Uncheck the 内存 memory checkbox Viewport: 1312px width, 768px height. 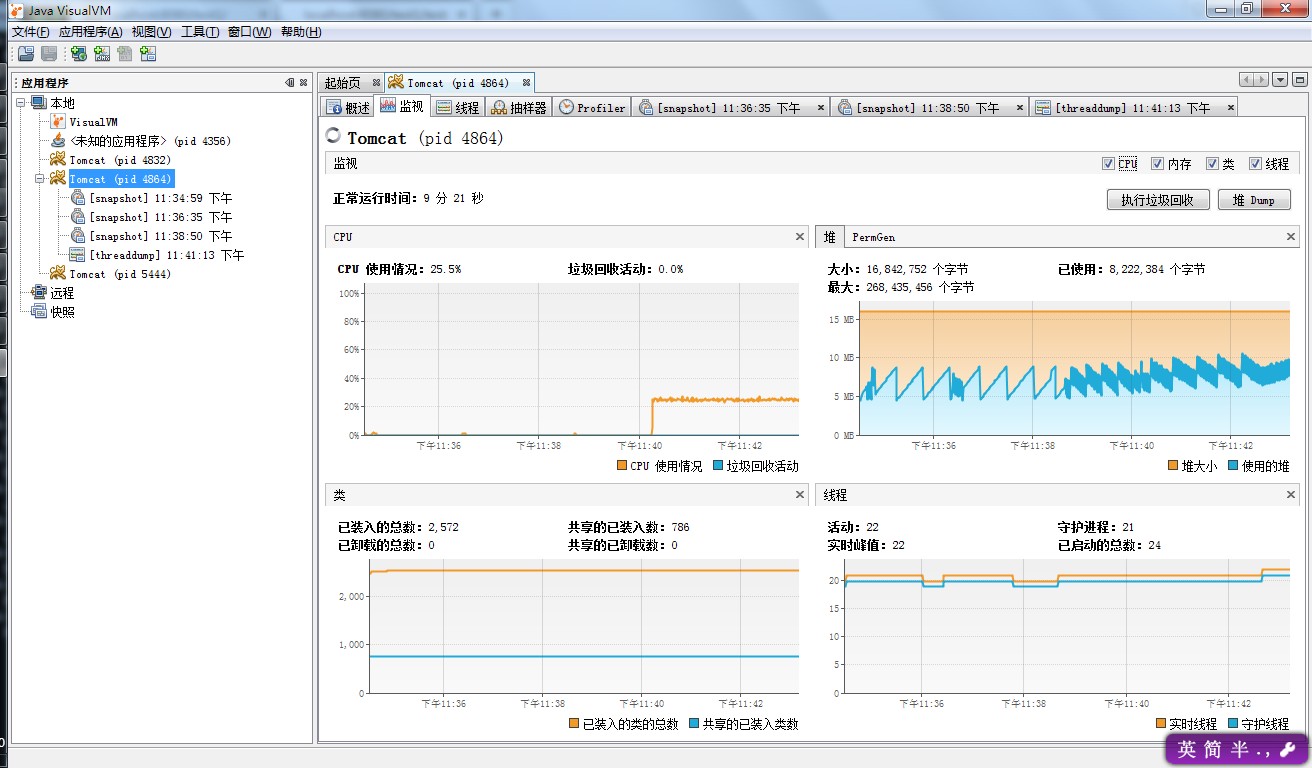tap(1157, 164)
